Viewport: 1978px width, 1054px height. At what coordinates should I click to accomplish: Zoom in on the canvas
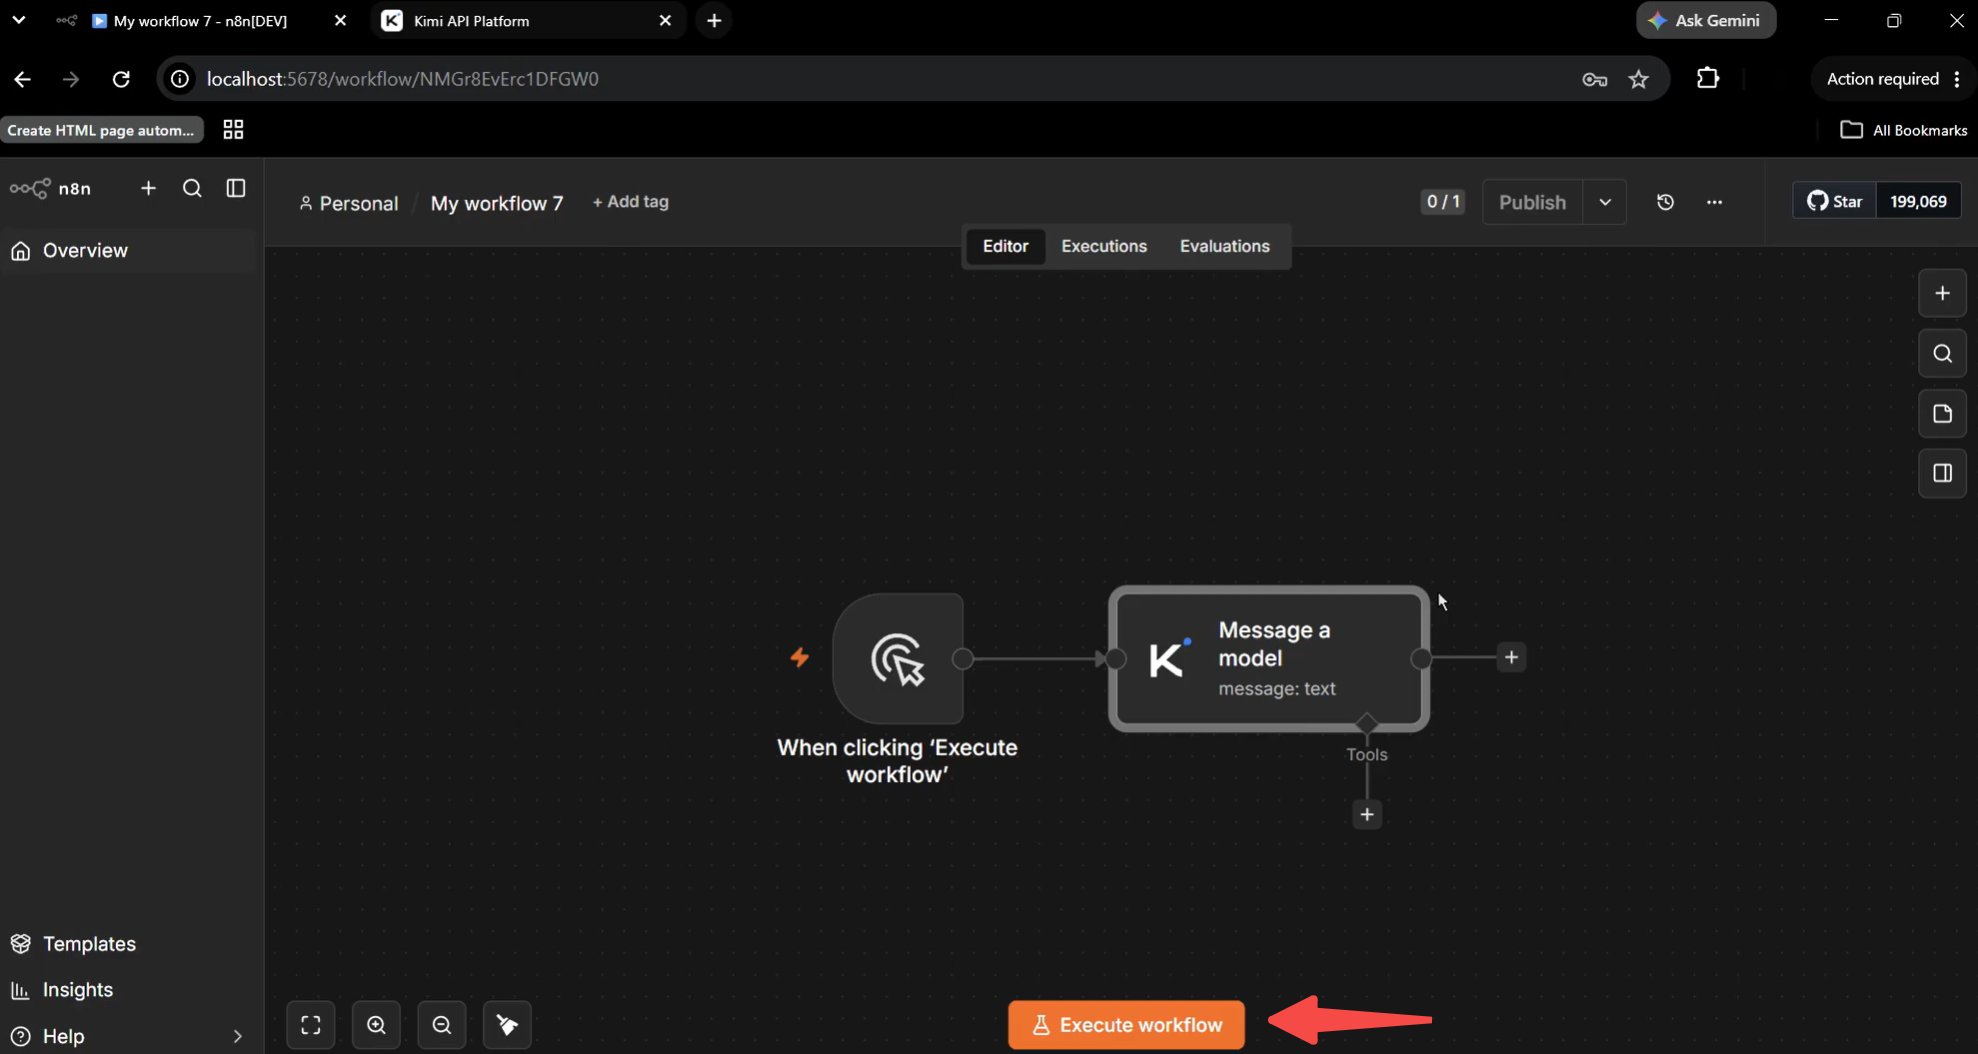point(376,1025)
